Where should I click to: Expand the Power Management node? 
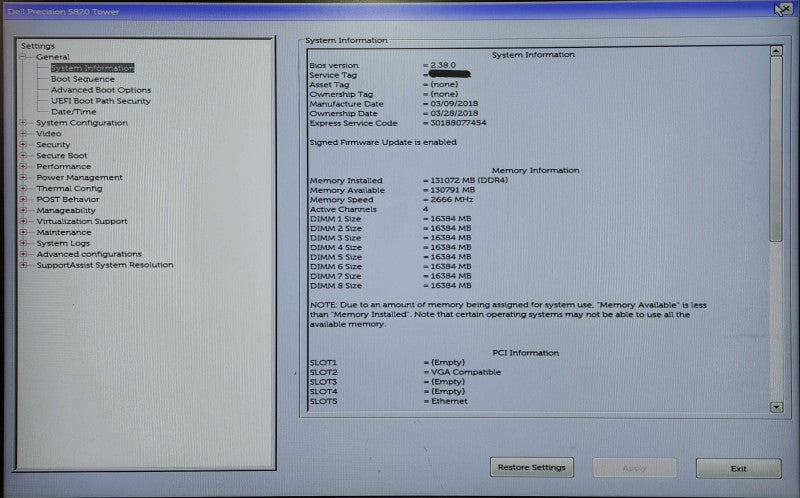(22, 178)
